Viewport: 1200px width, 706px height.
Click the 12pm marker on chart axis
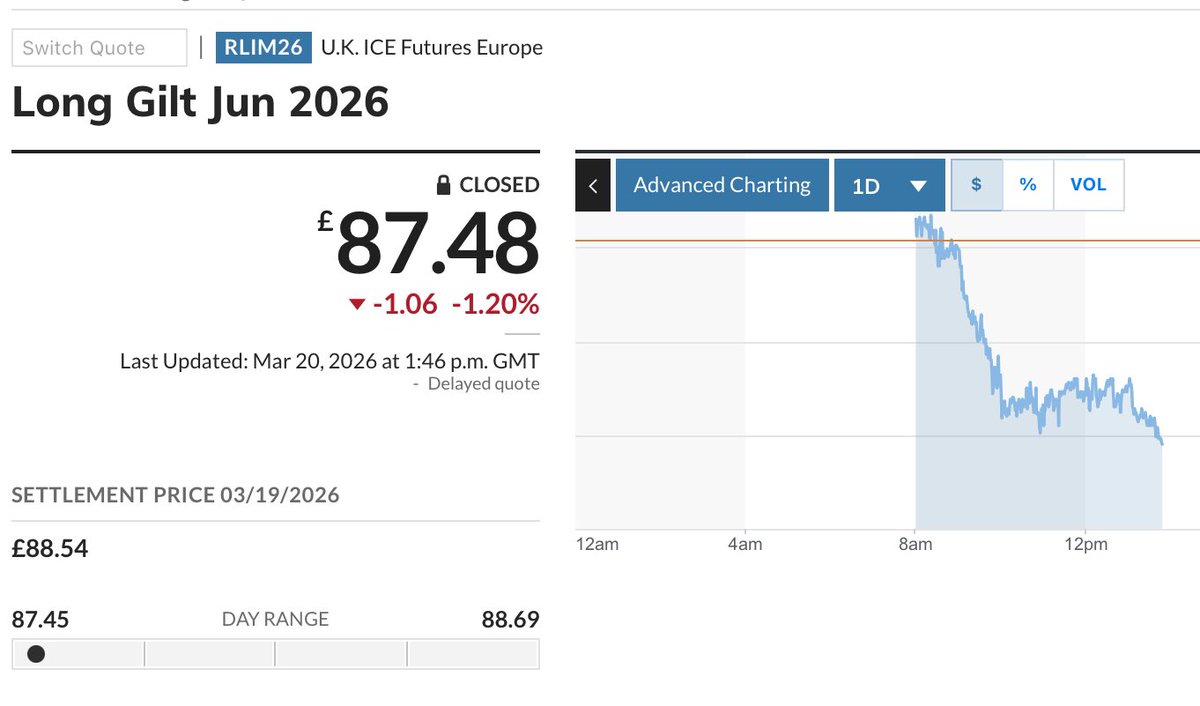click(1086, 545)
